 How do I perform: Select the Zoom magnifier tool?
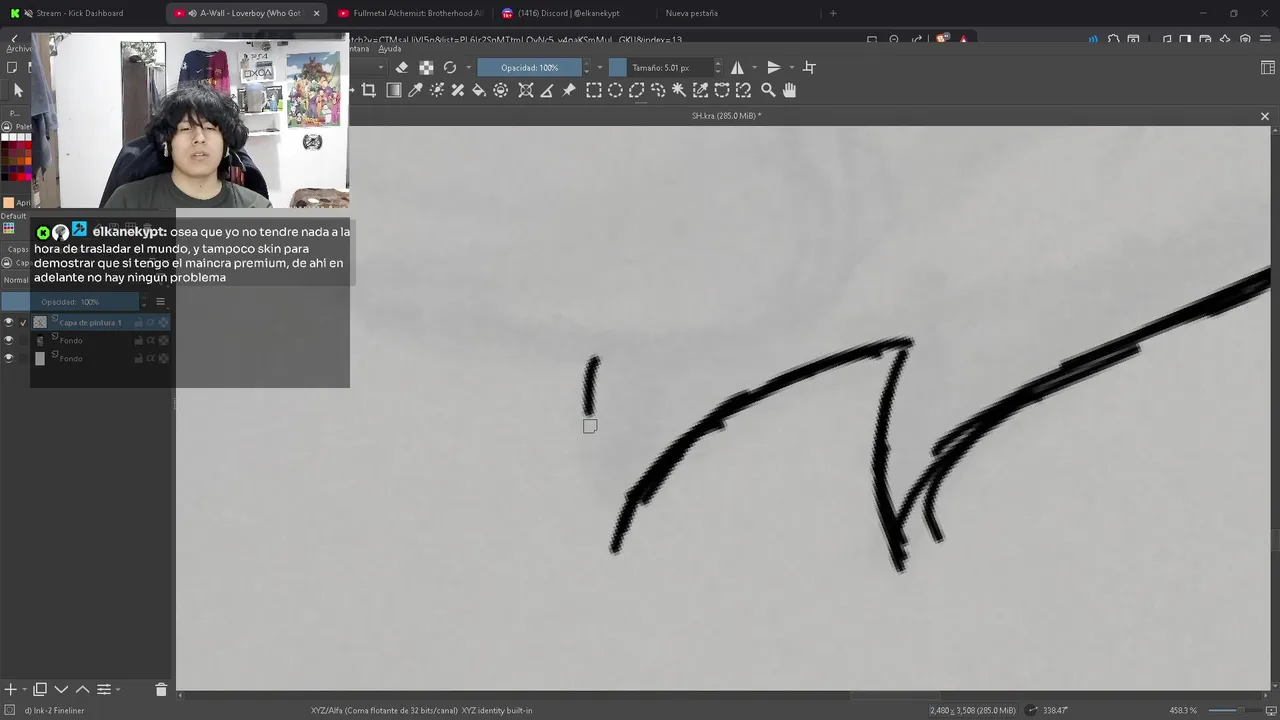coord(768,90)
